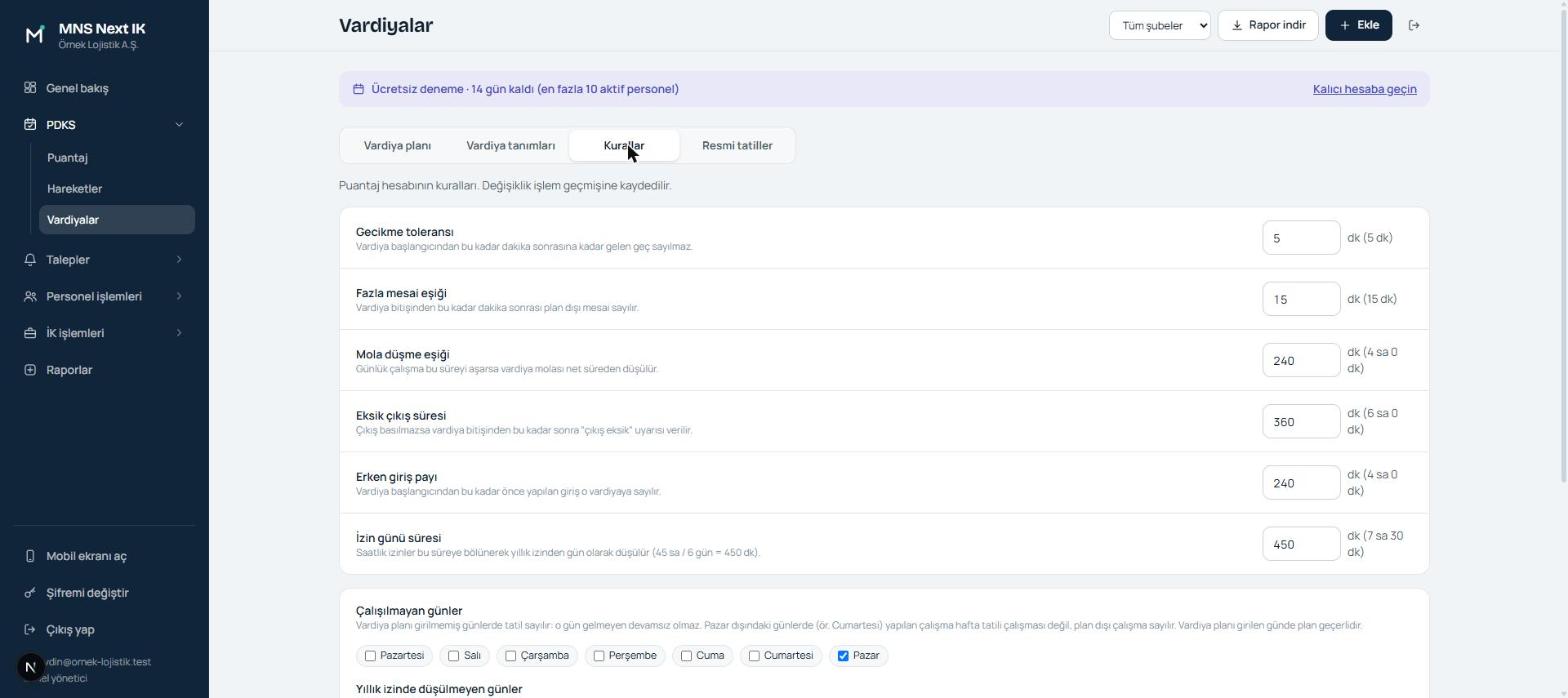The image size is (1568, 698).
Task: Open the Resmi tatiller tab
Action: point(737,145)
